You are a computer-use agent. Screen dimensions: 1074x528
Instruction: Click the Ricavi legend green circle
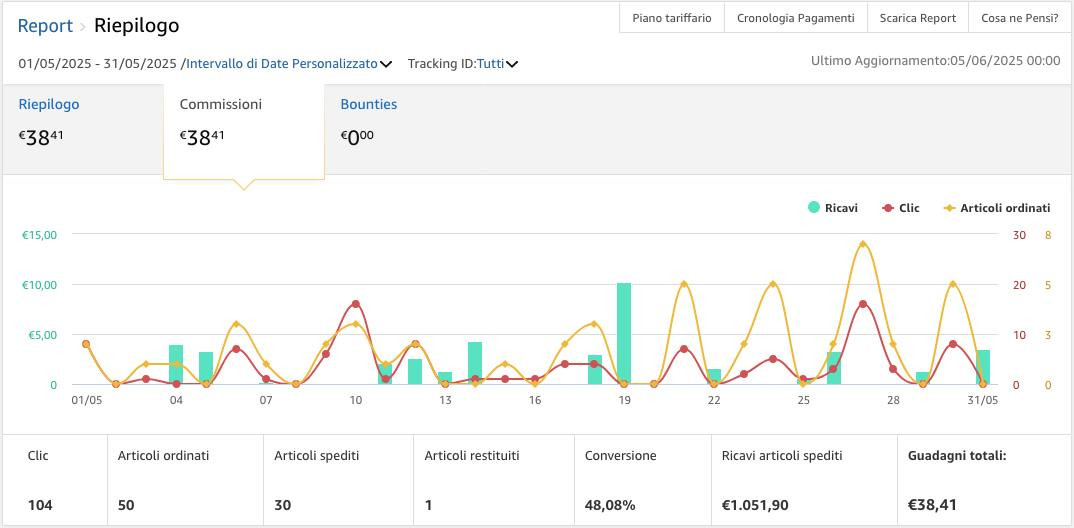814,208
